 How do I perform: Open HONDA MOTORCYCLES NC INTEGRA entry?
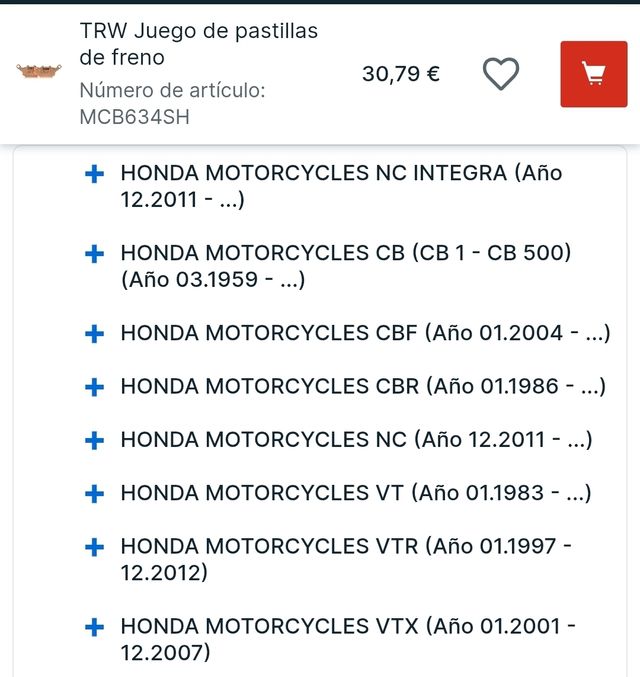[341, 186]
